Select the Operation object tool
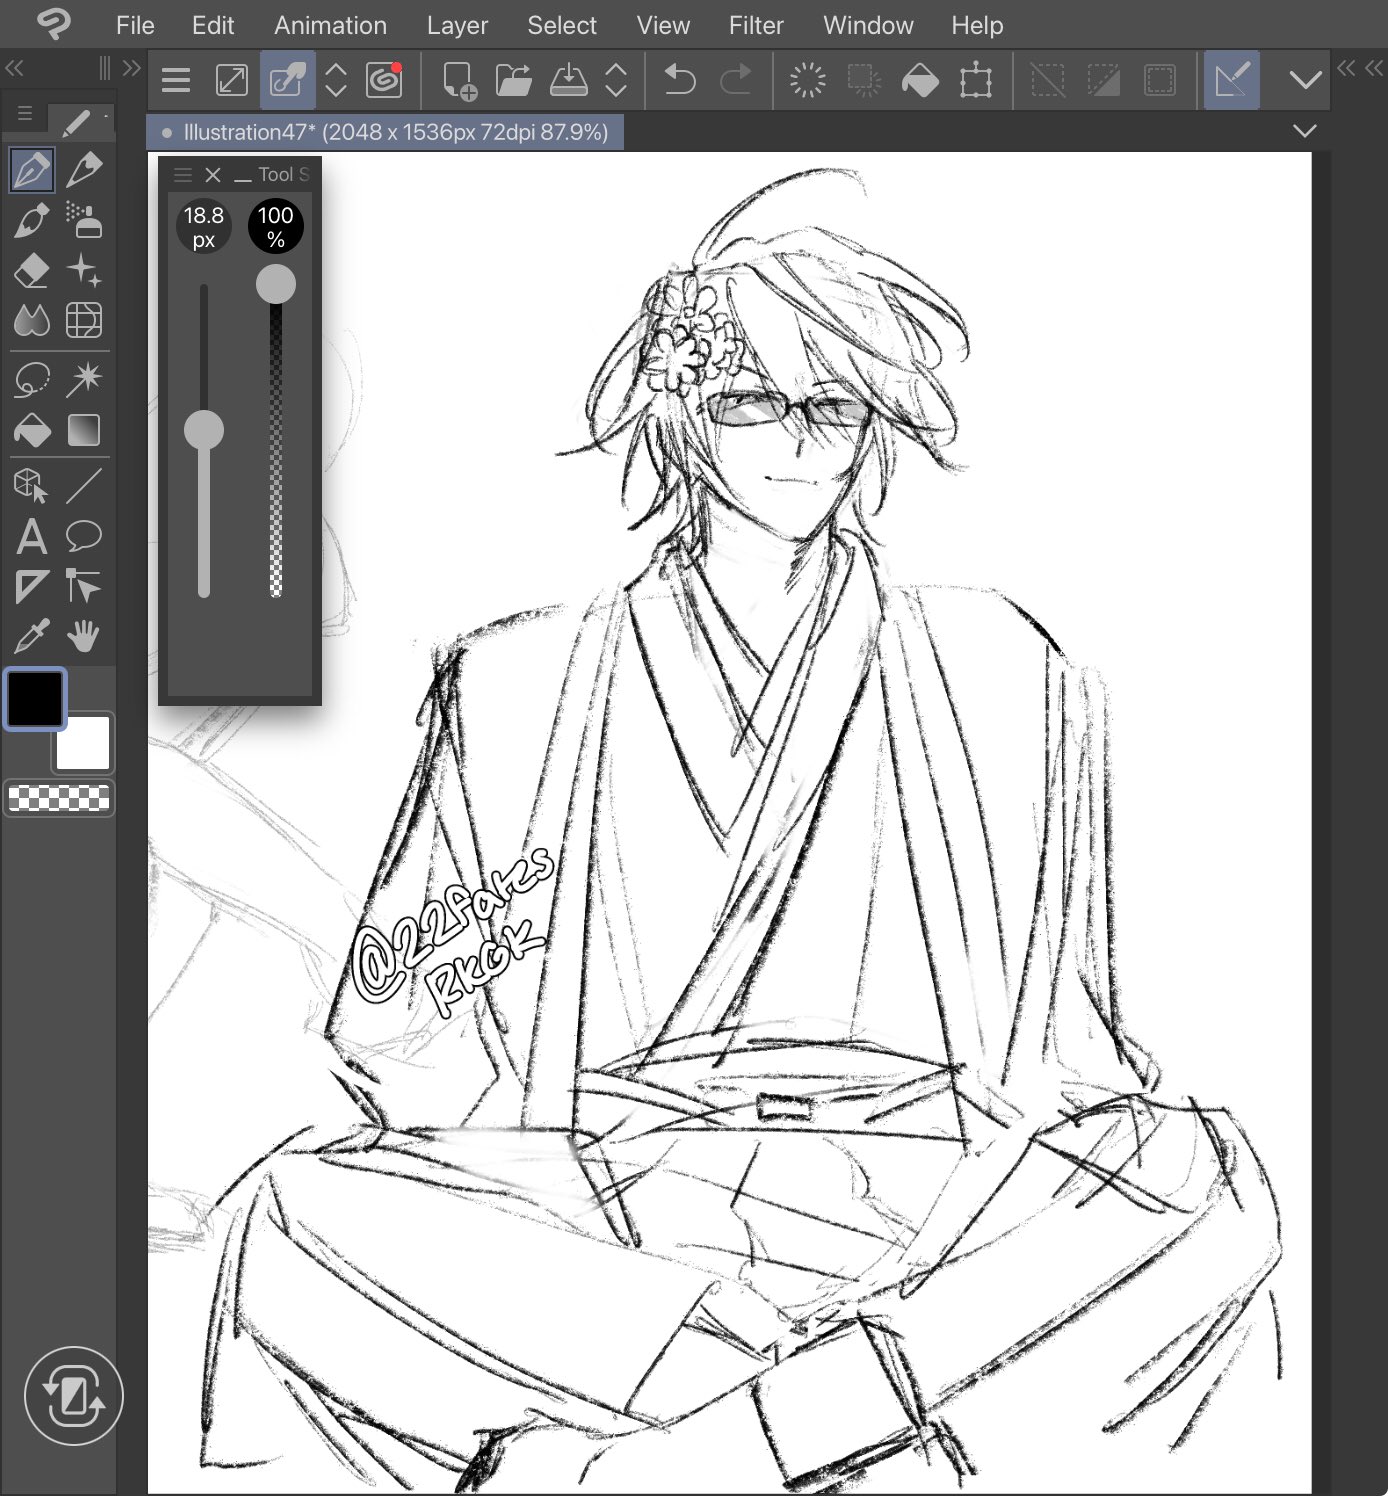This screenshot has height=1496, width=1388. click(32, 485)
